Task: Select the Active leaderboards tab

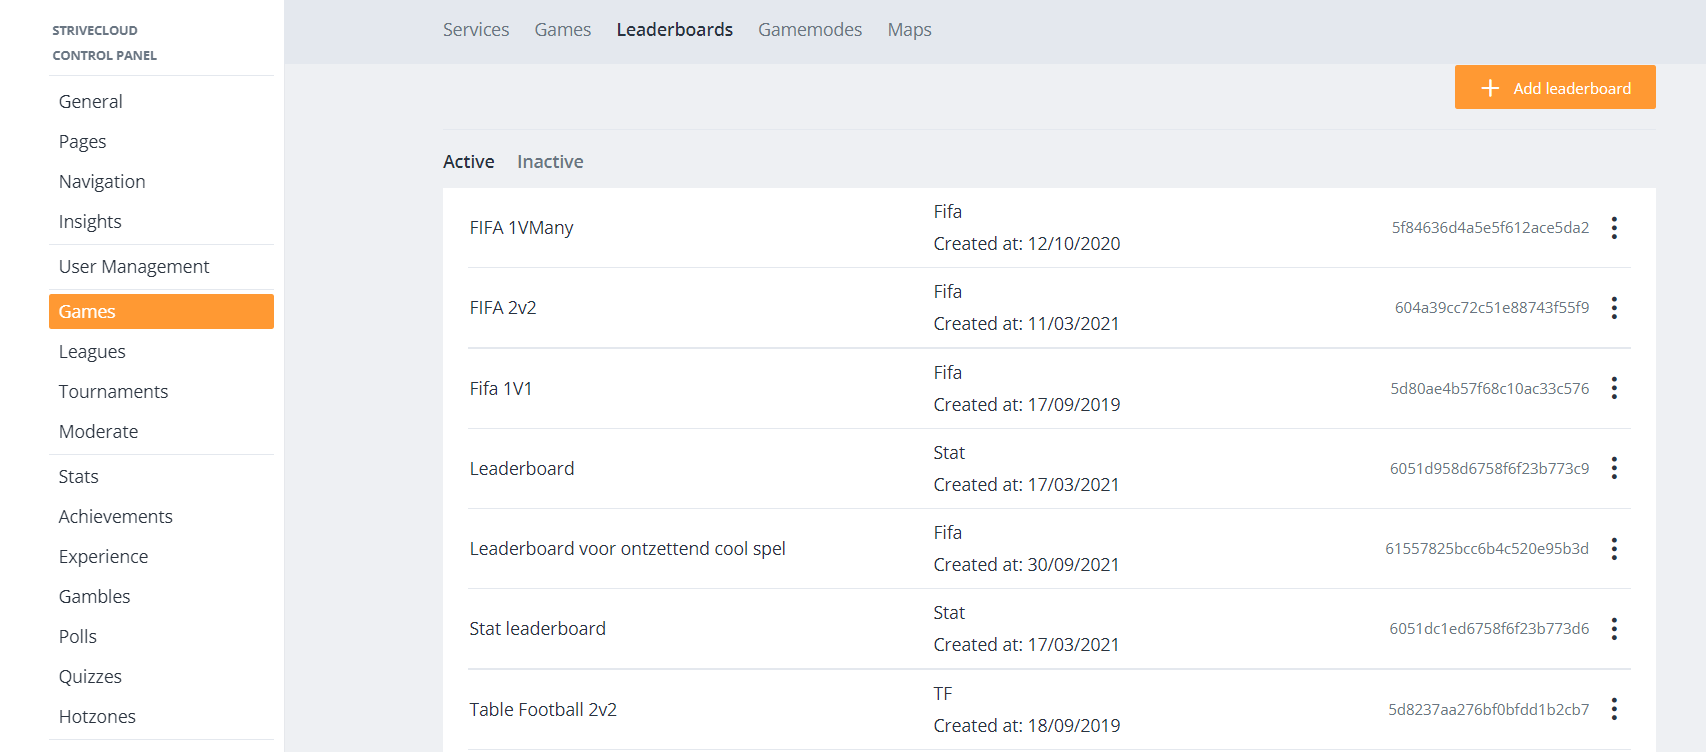Action: point(468,162)
